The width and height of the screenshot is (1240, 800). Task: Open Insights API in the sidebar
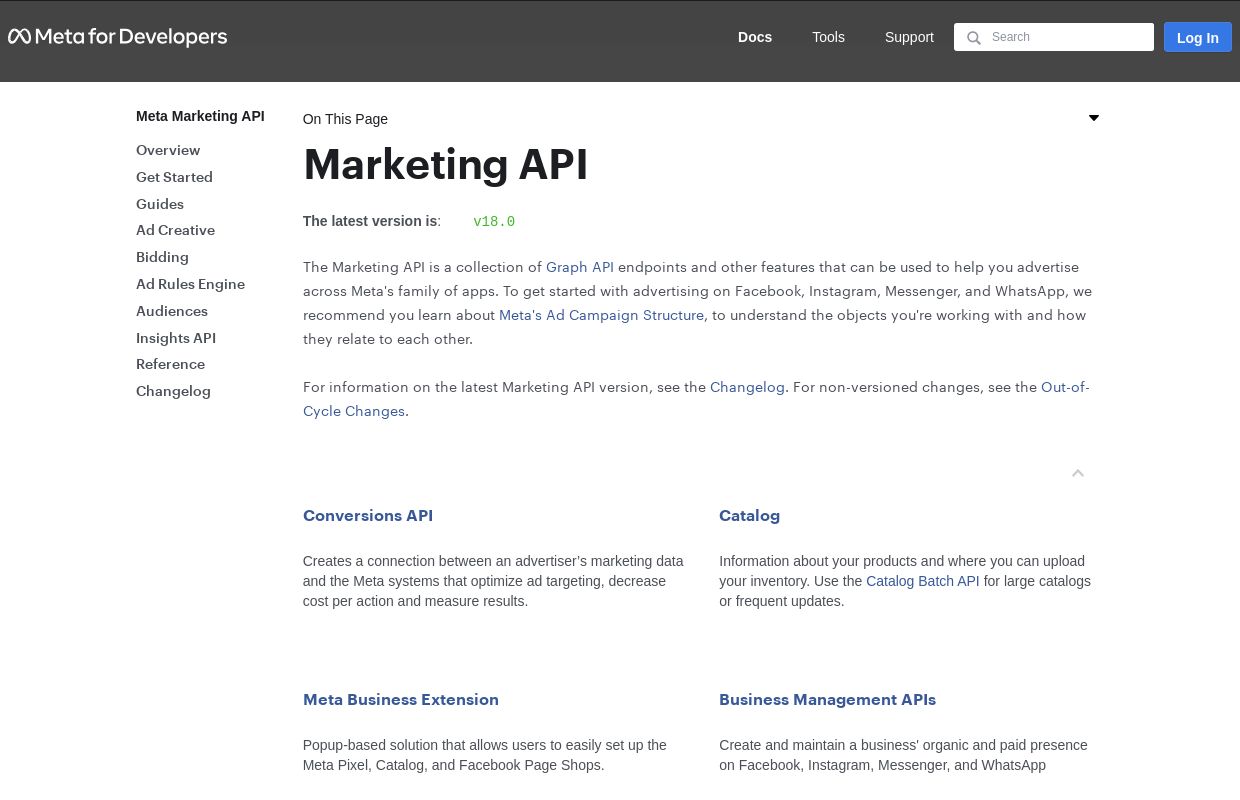click(x=176, y=338)
